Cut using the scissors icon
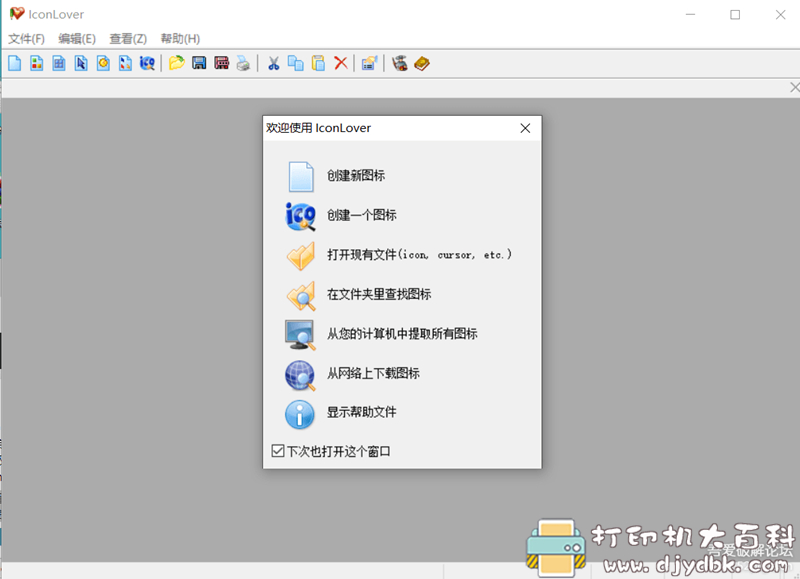 [273, 63]
